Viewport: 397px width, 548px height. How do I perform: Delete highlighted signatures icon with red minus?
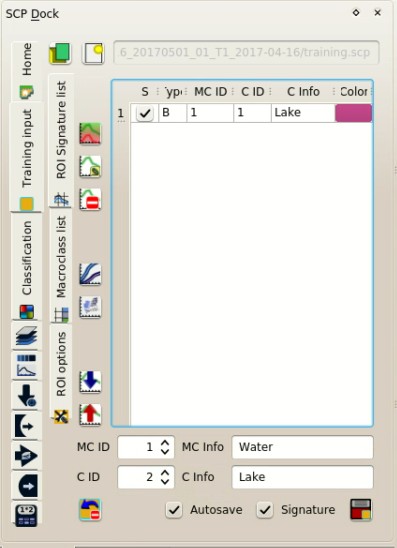pyautogui.click(x=90, y=199)
